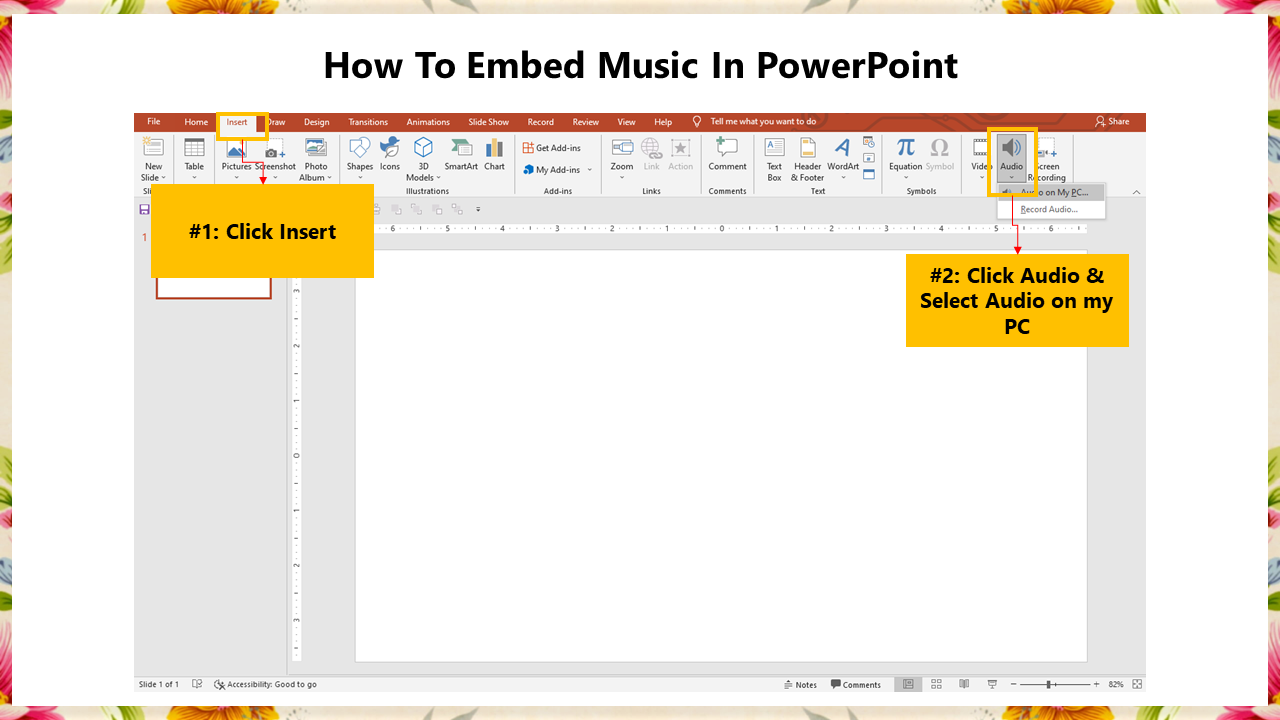1280x720 pixels.
Task: Expand the 3D Models dropdown
Action: click(x=438, y=178)
